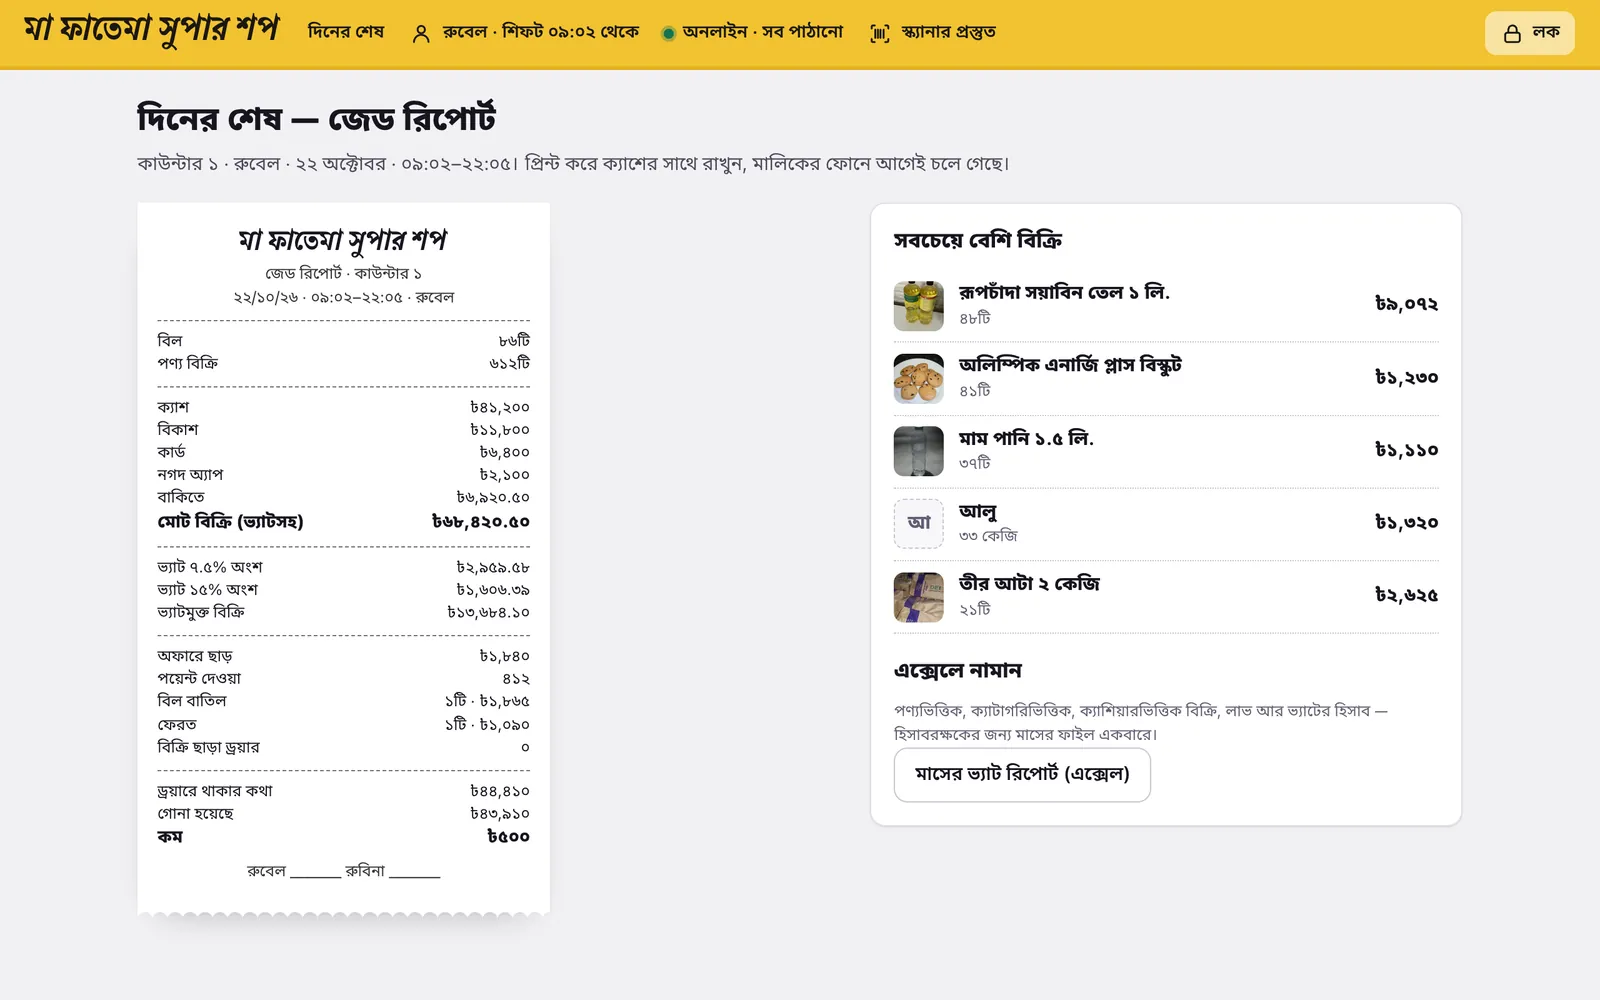Click the পণ্য বিক্রি count ৬১২টি
The width and height of the screenshot is (1600, 1000).
point(510,363)
